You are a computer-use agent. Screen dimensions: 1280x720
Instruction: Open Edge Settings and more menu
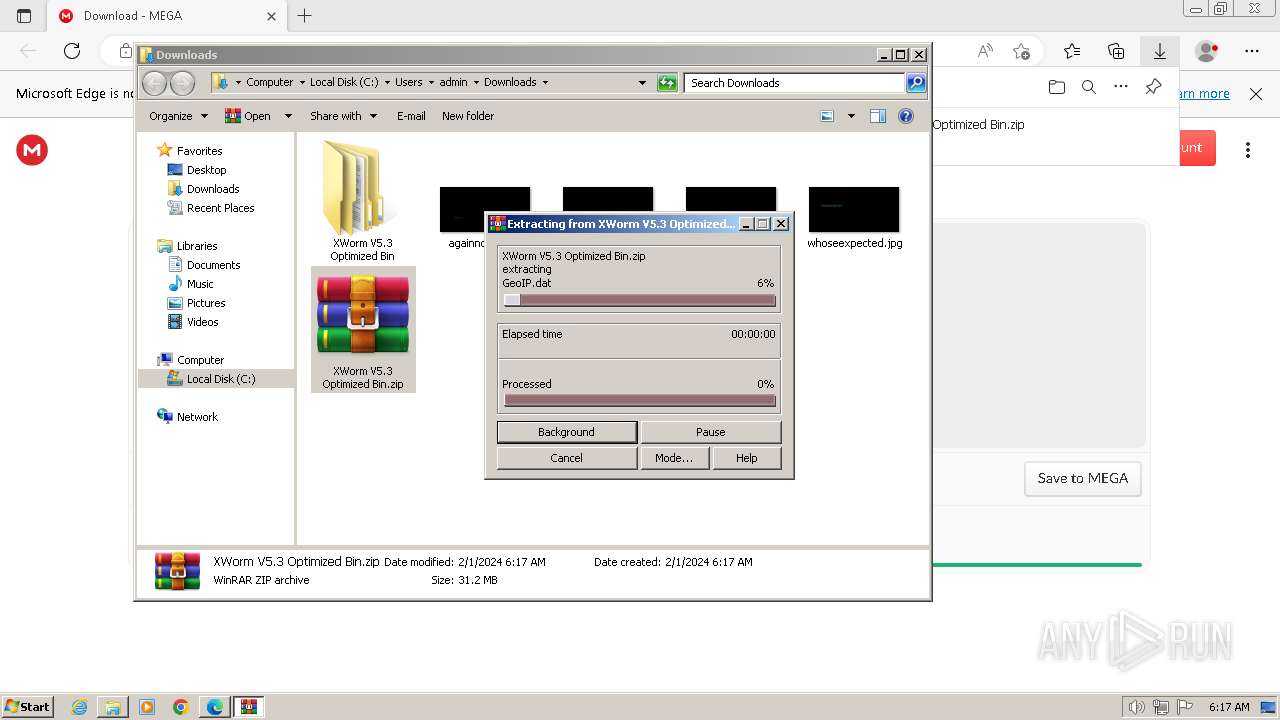point(1252,51)
